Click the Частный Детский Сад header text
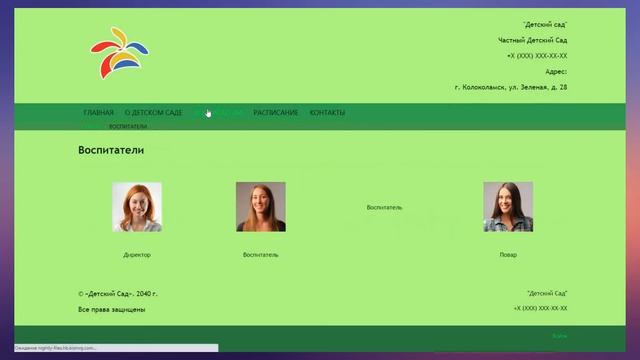Viewport: 640px width, 360px height. pyautogui.click(x=533, y=40)
